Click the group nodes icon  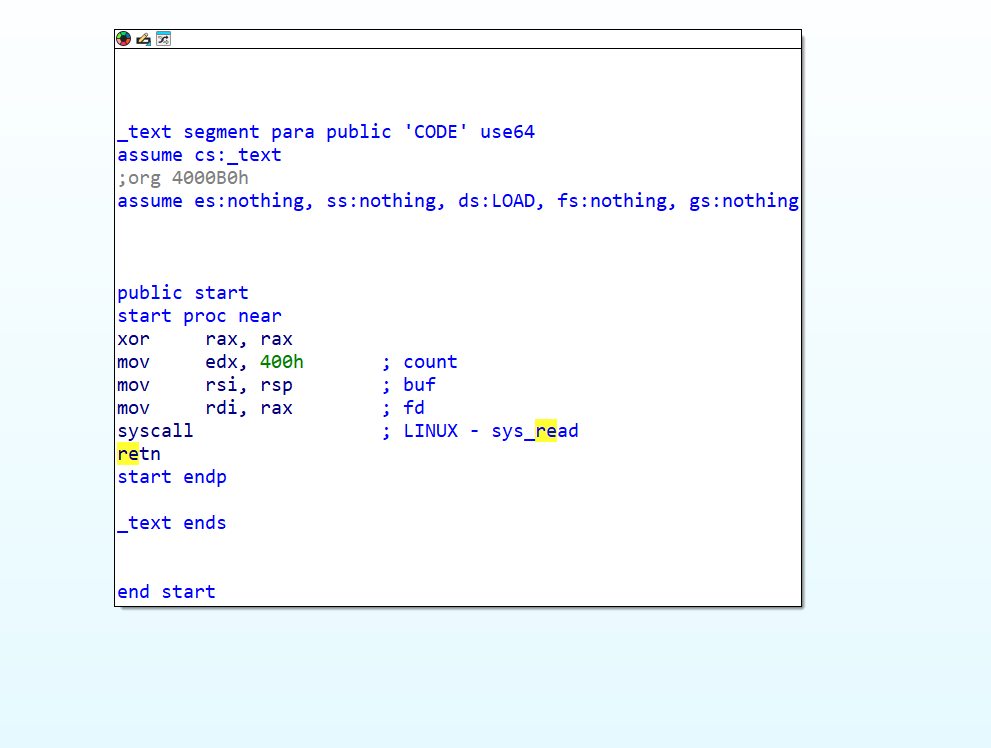[163, 39]
